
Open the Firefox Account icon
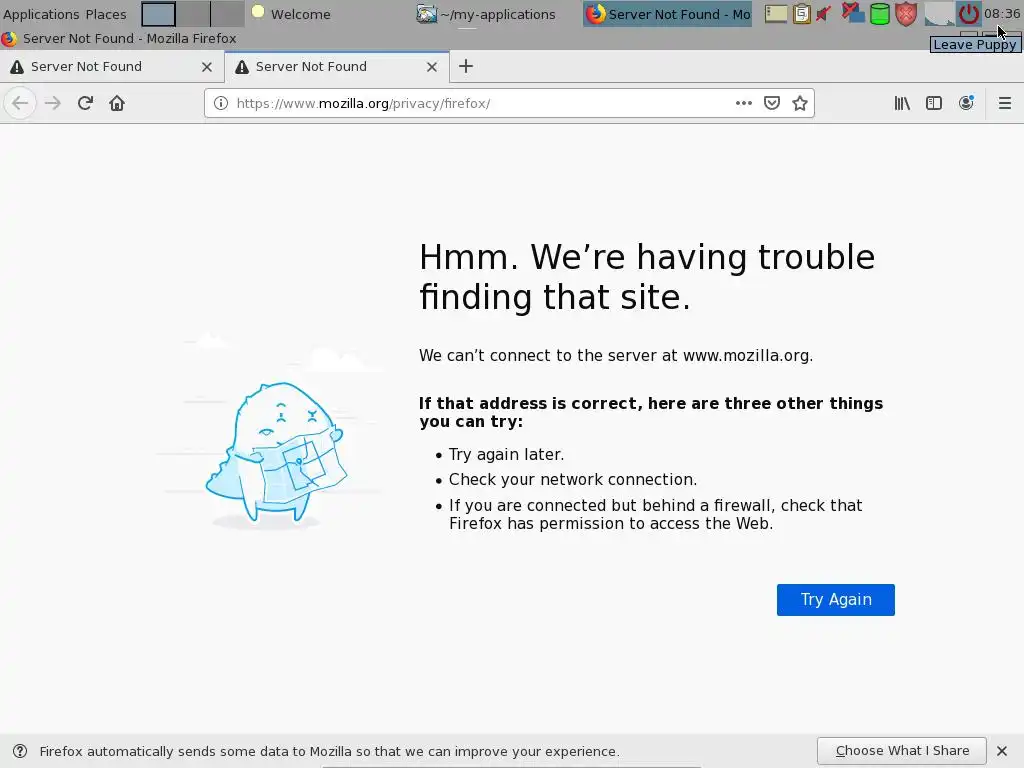click(966, 103)
